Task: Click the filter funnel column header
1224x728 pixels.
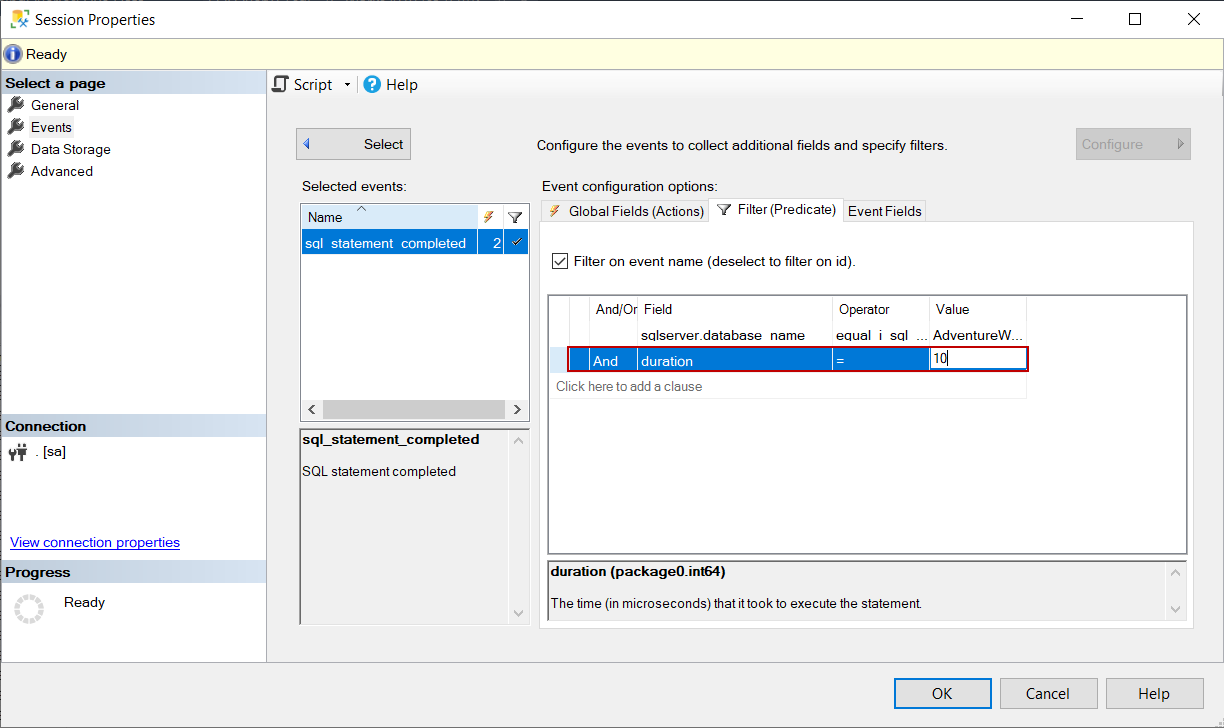Action: [x=515, y=217]
